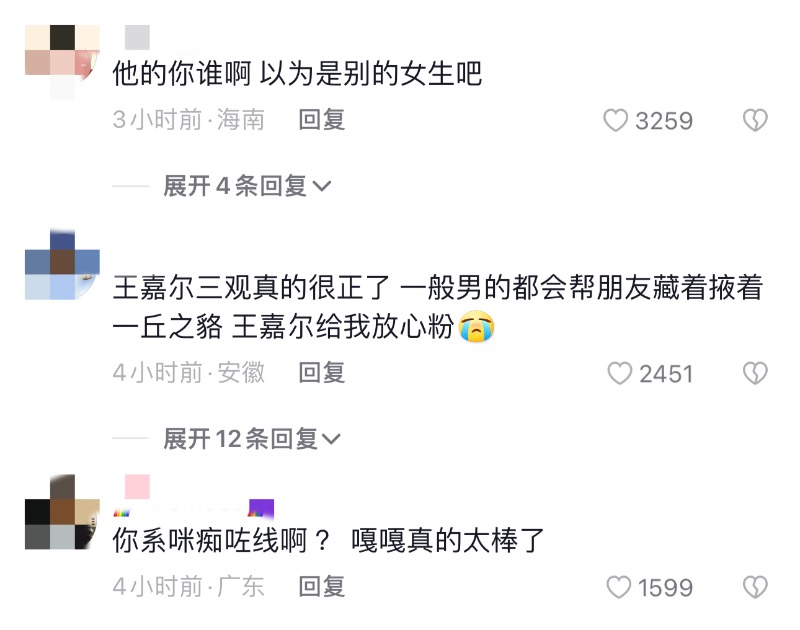This screenshot has width=800, height=630.
Task: Reply to the Guangdong comment
Action: coord(322,587)
